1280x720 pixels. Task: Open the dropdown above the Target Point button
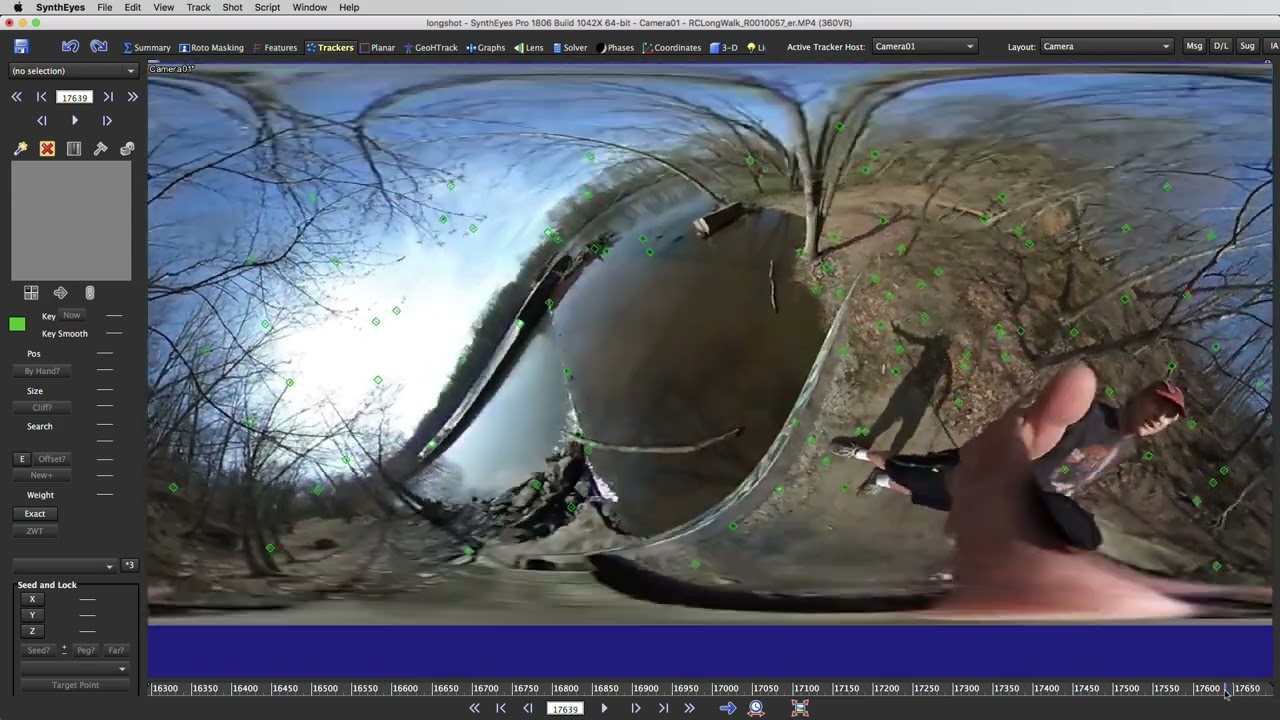[x=75, y=668]
